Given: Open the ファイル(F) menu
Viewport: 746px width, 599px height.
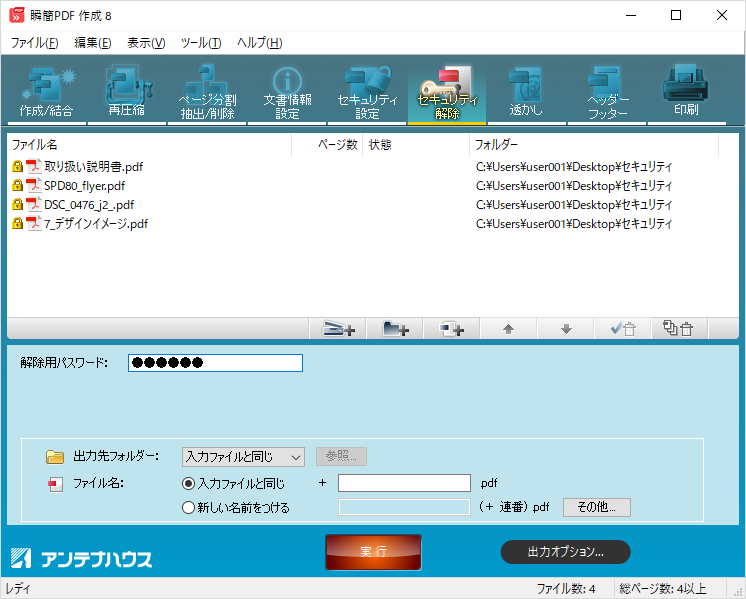Looking at the screenshot, I should pyautogui.click(x=34, y=43).
